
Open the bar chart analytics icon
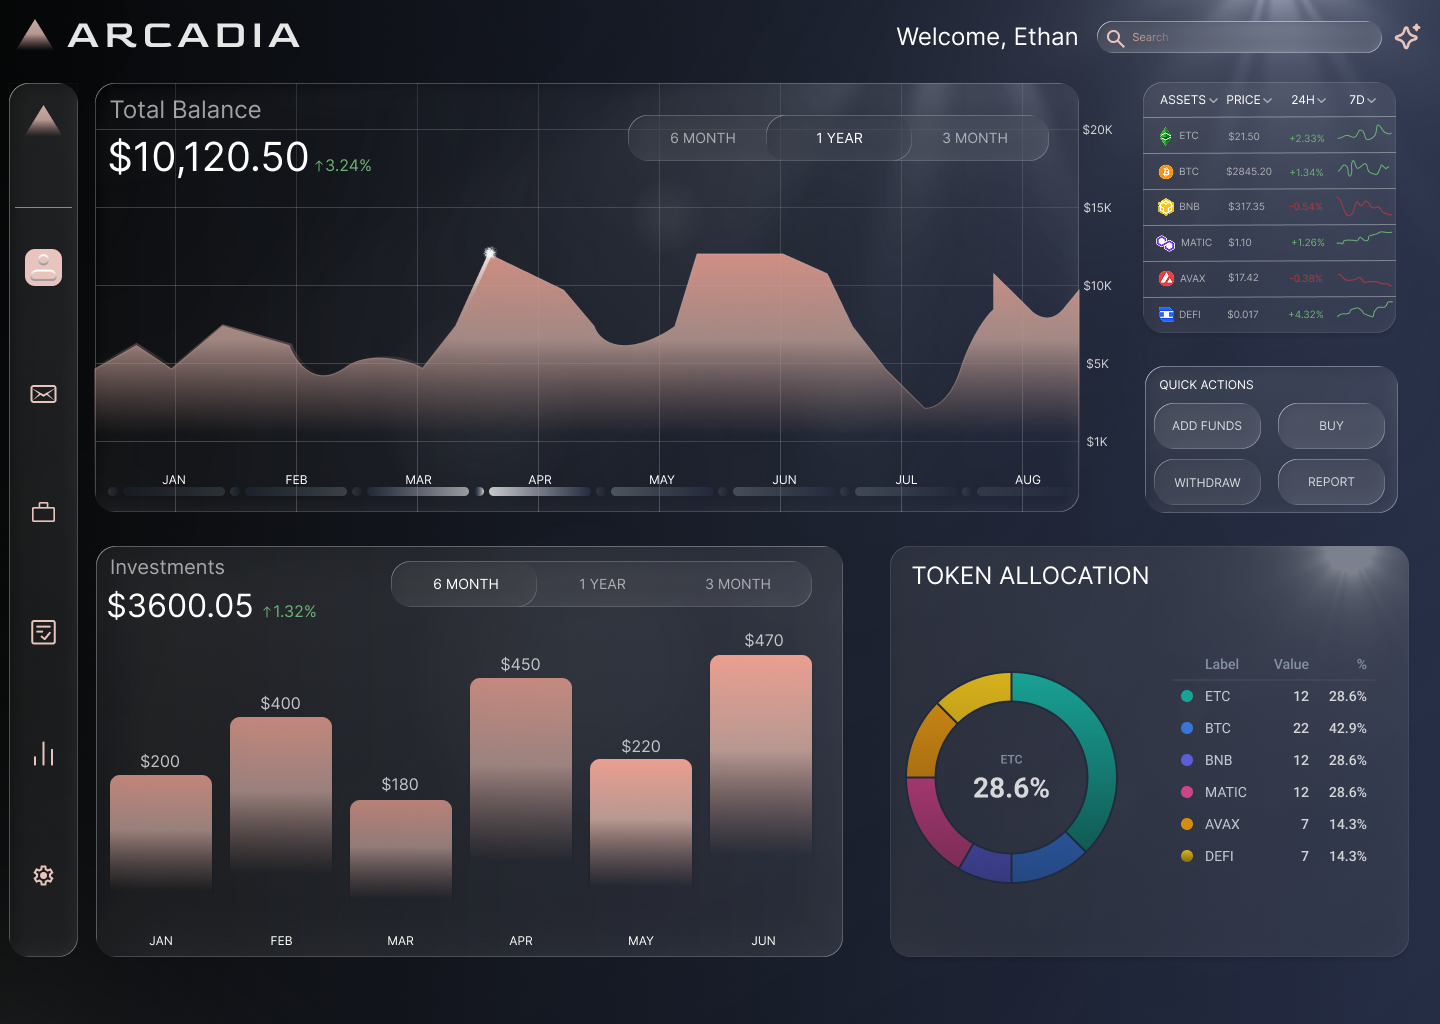[x=43, y=754]
